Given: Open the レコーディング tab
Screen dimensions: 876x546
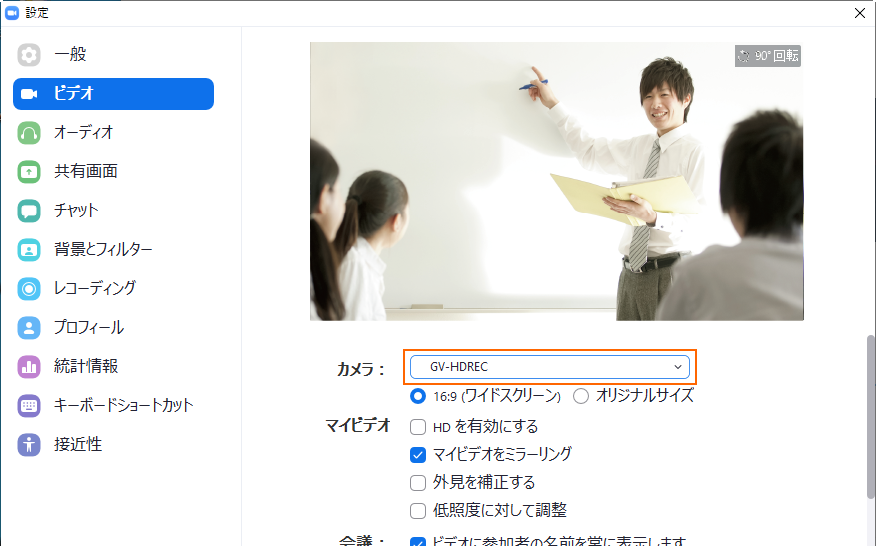Looking at the screenshot, I should 113,289.
